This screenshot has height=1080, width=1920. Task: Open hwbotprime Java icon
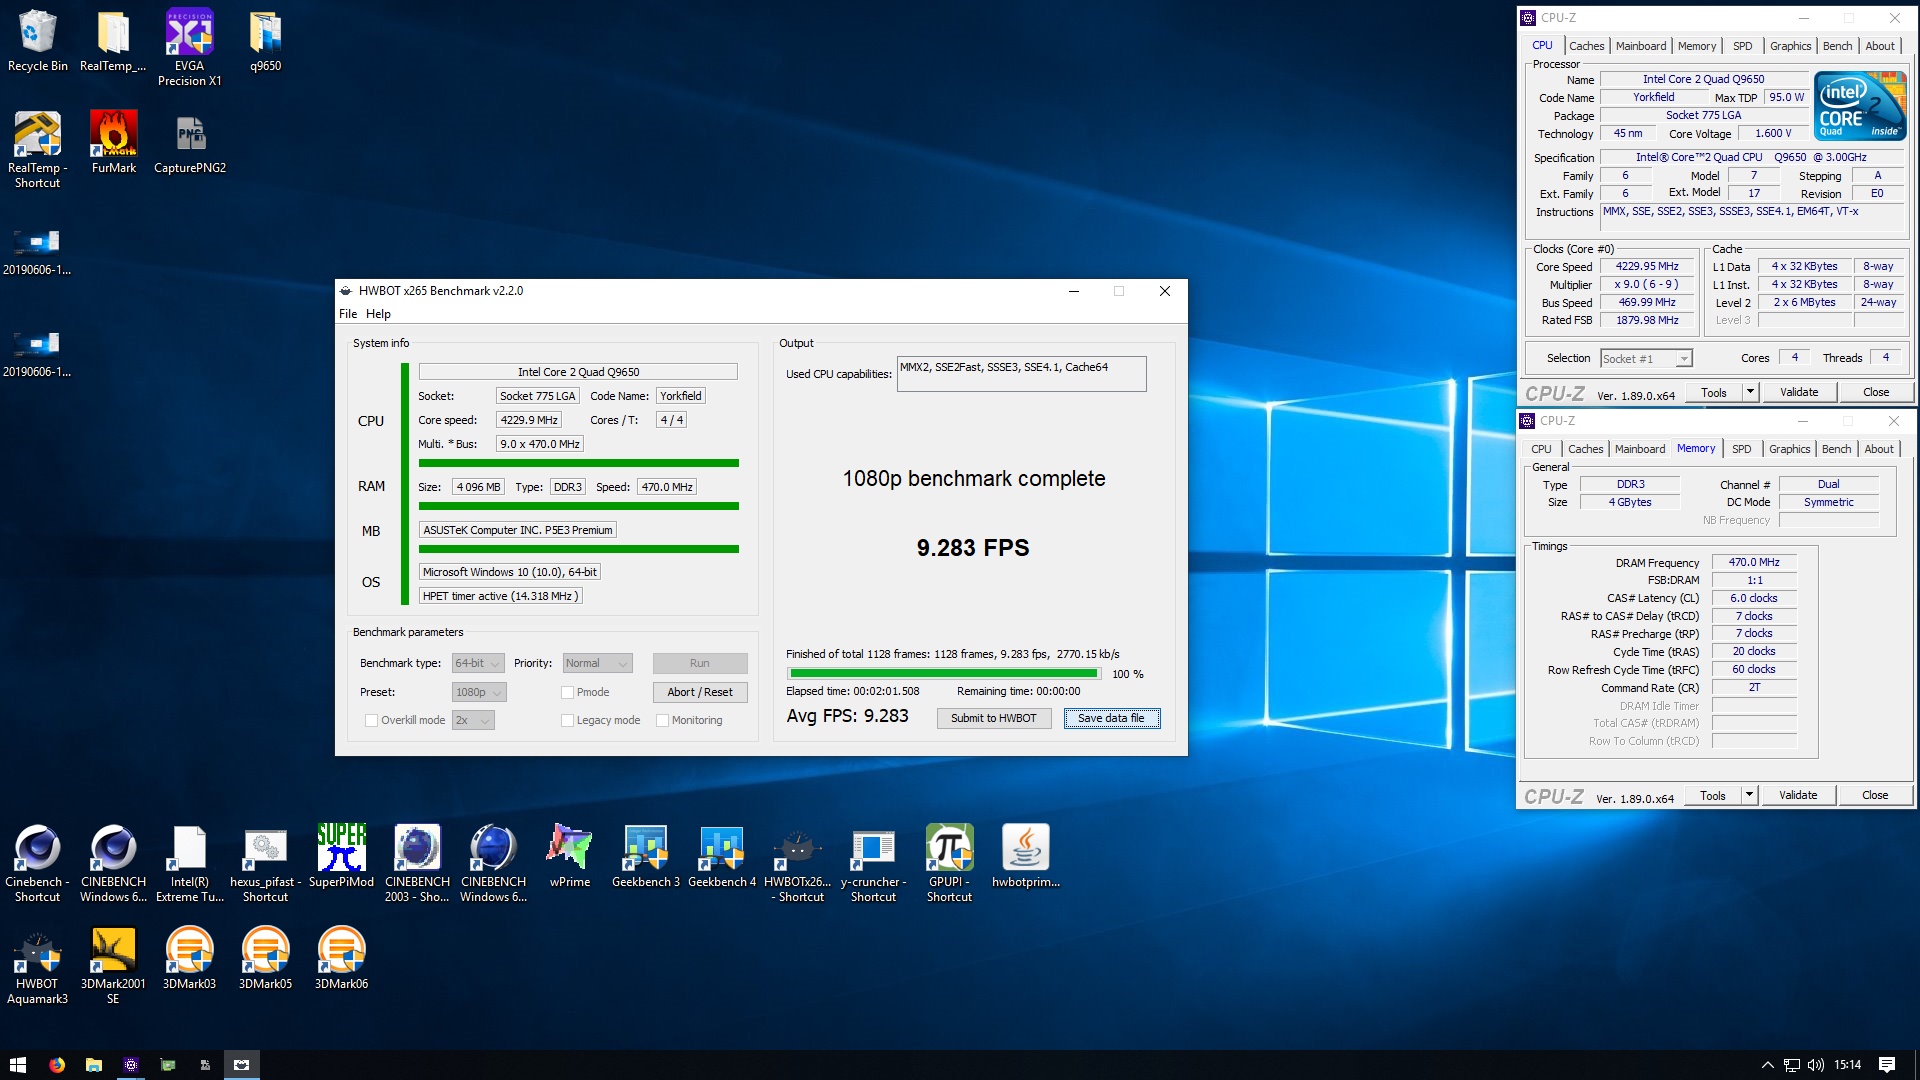click(1025, 857)
